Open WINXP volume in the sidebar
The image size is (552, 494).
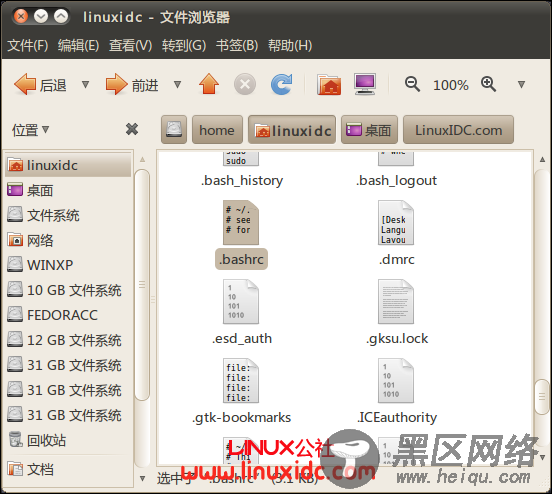pyautogui.click(x=68, y=265)
